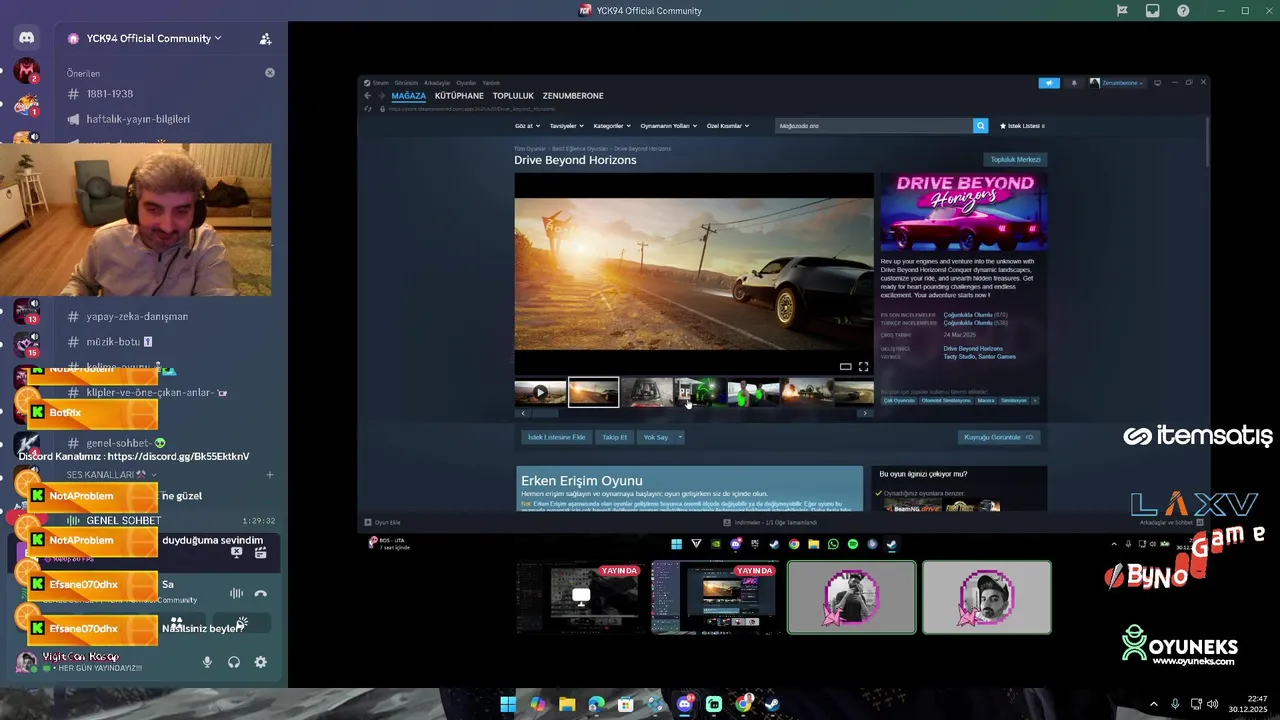The image size is (1280, 720).
Task: Dismiss the Önerilen suggested channels section
Action: point(269,73)
